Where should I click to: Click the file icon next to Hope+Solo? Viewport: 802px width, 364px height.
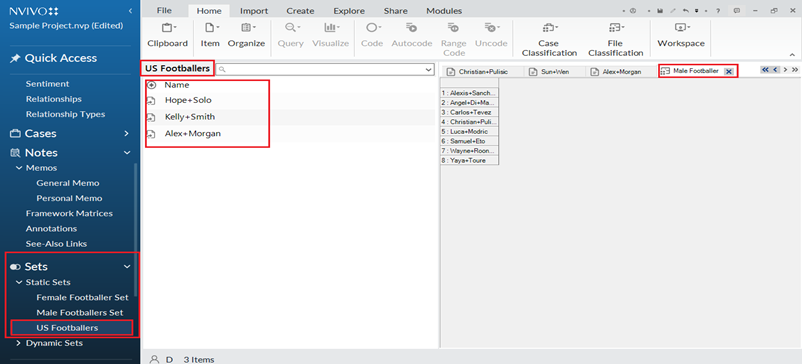click(x=151, y=101)
